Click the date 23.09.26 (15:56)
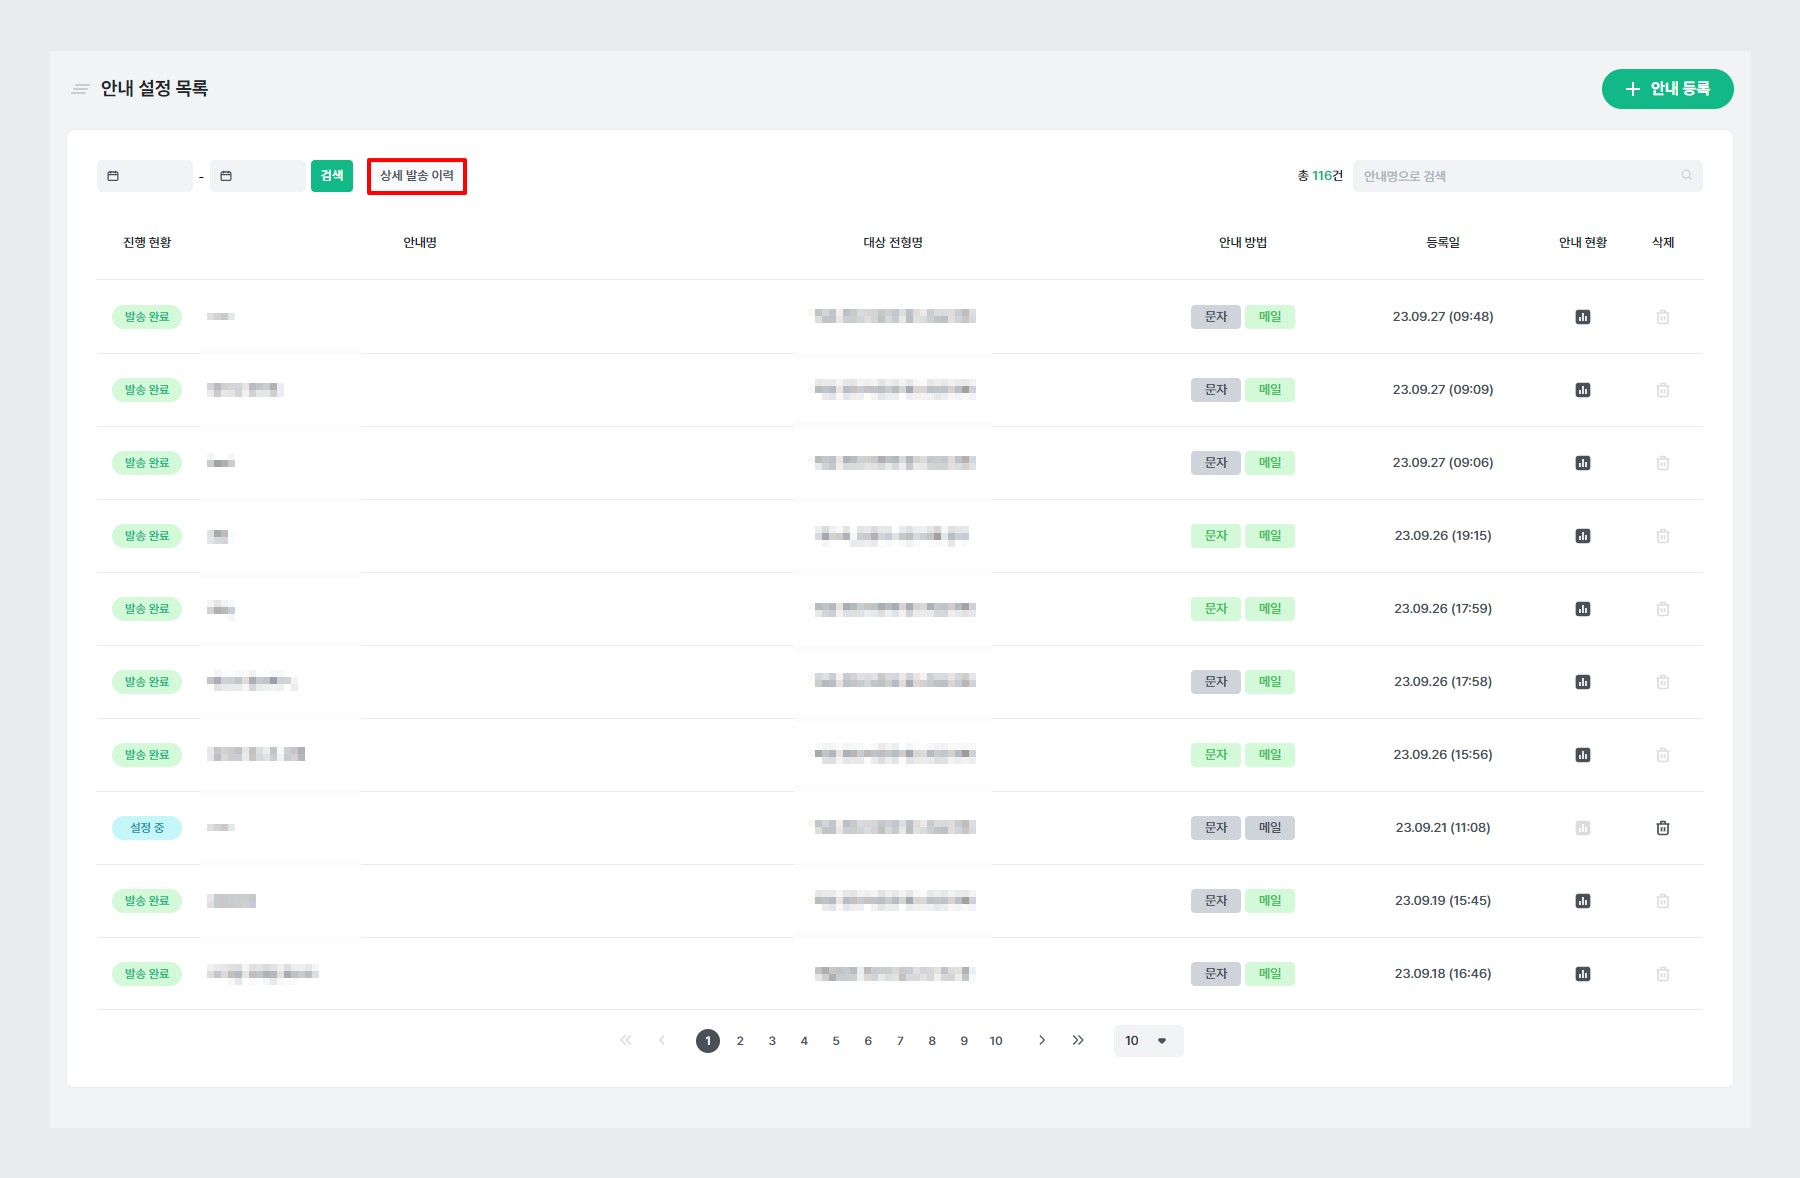 (x=1443, y=755)
